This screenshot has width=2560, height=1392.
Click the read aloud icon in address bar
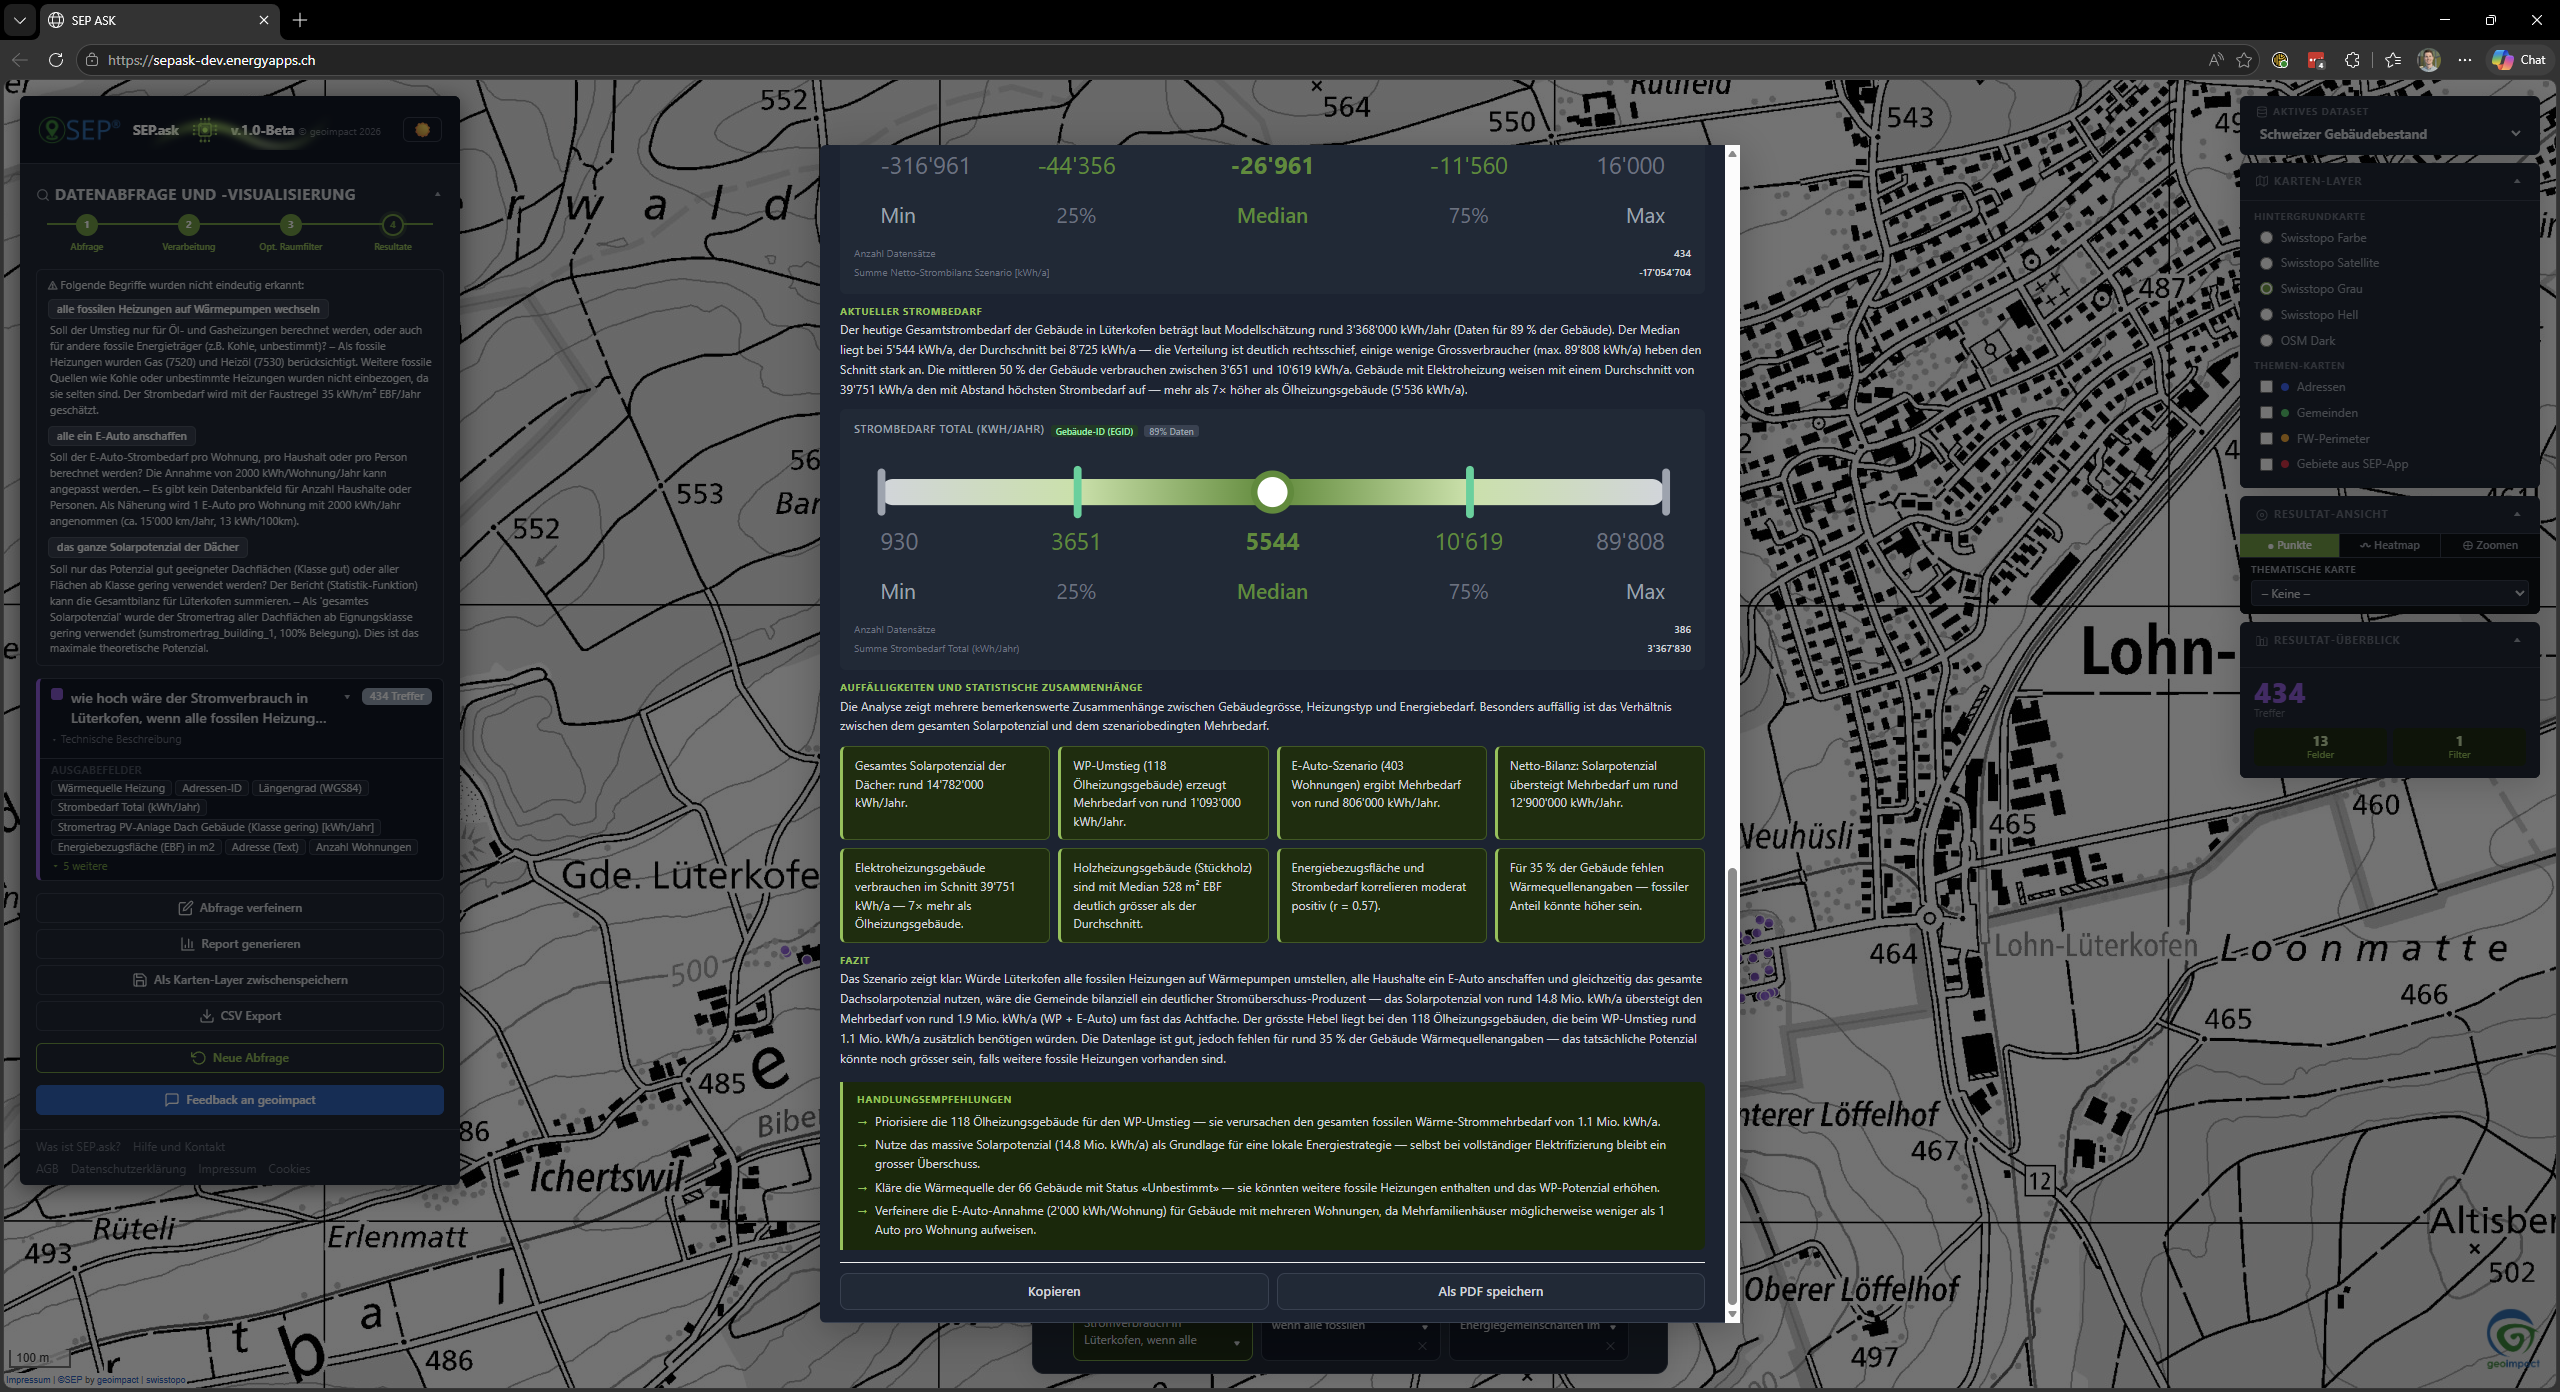2217,60
